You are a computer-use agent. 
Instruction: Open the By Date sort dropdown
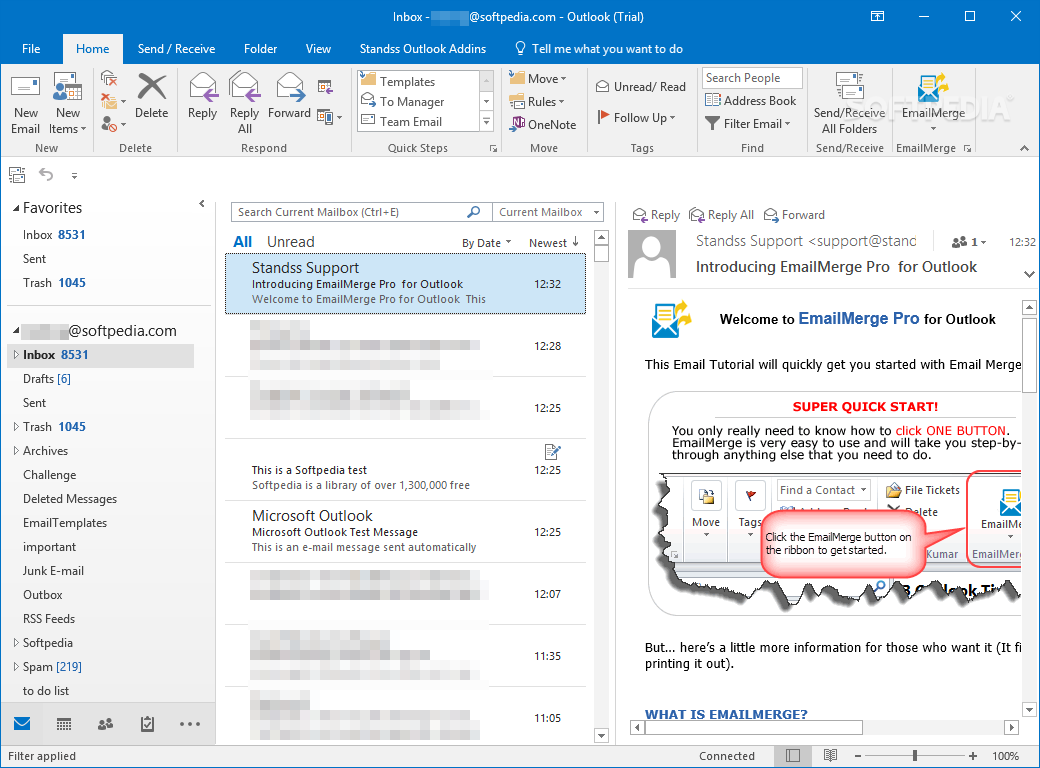click(486, 243)
